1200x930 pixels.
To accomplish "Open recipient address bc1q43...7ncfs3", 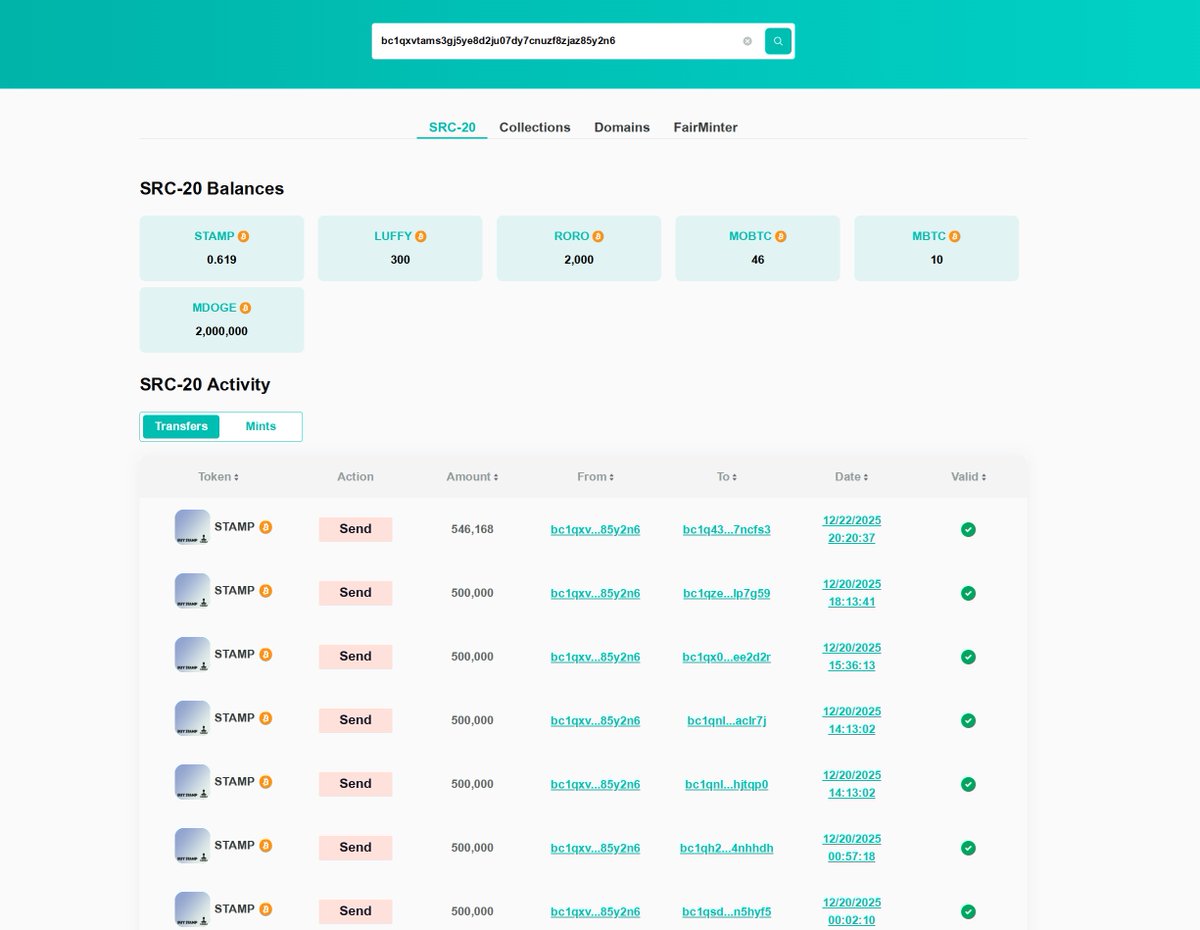I will 727,529.
